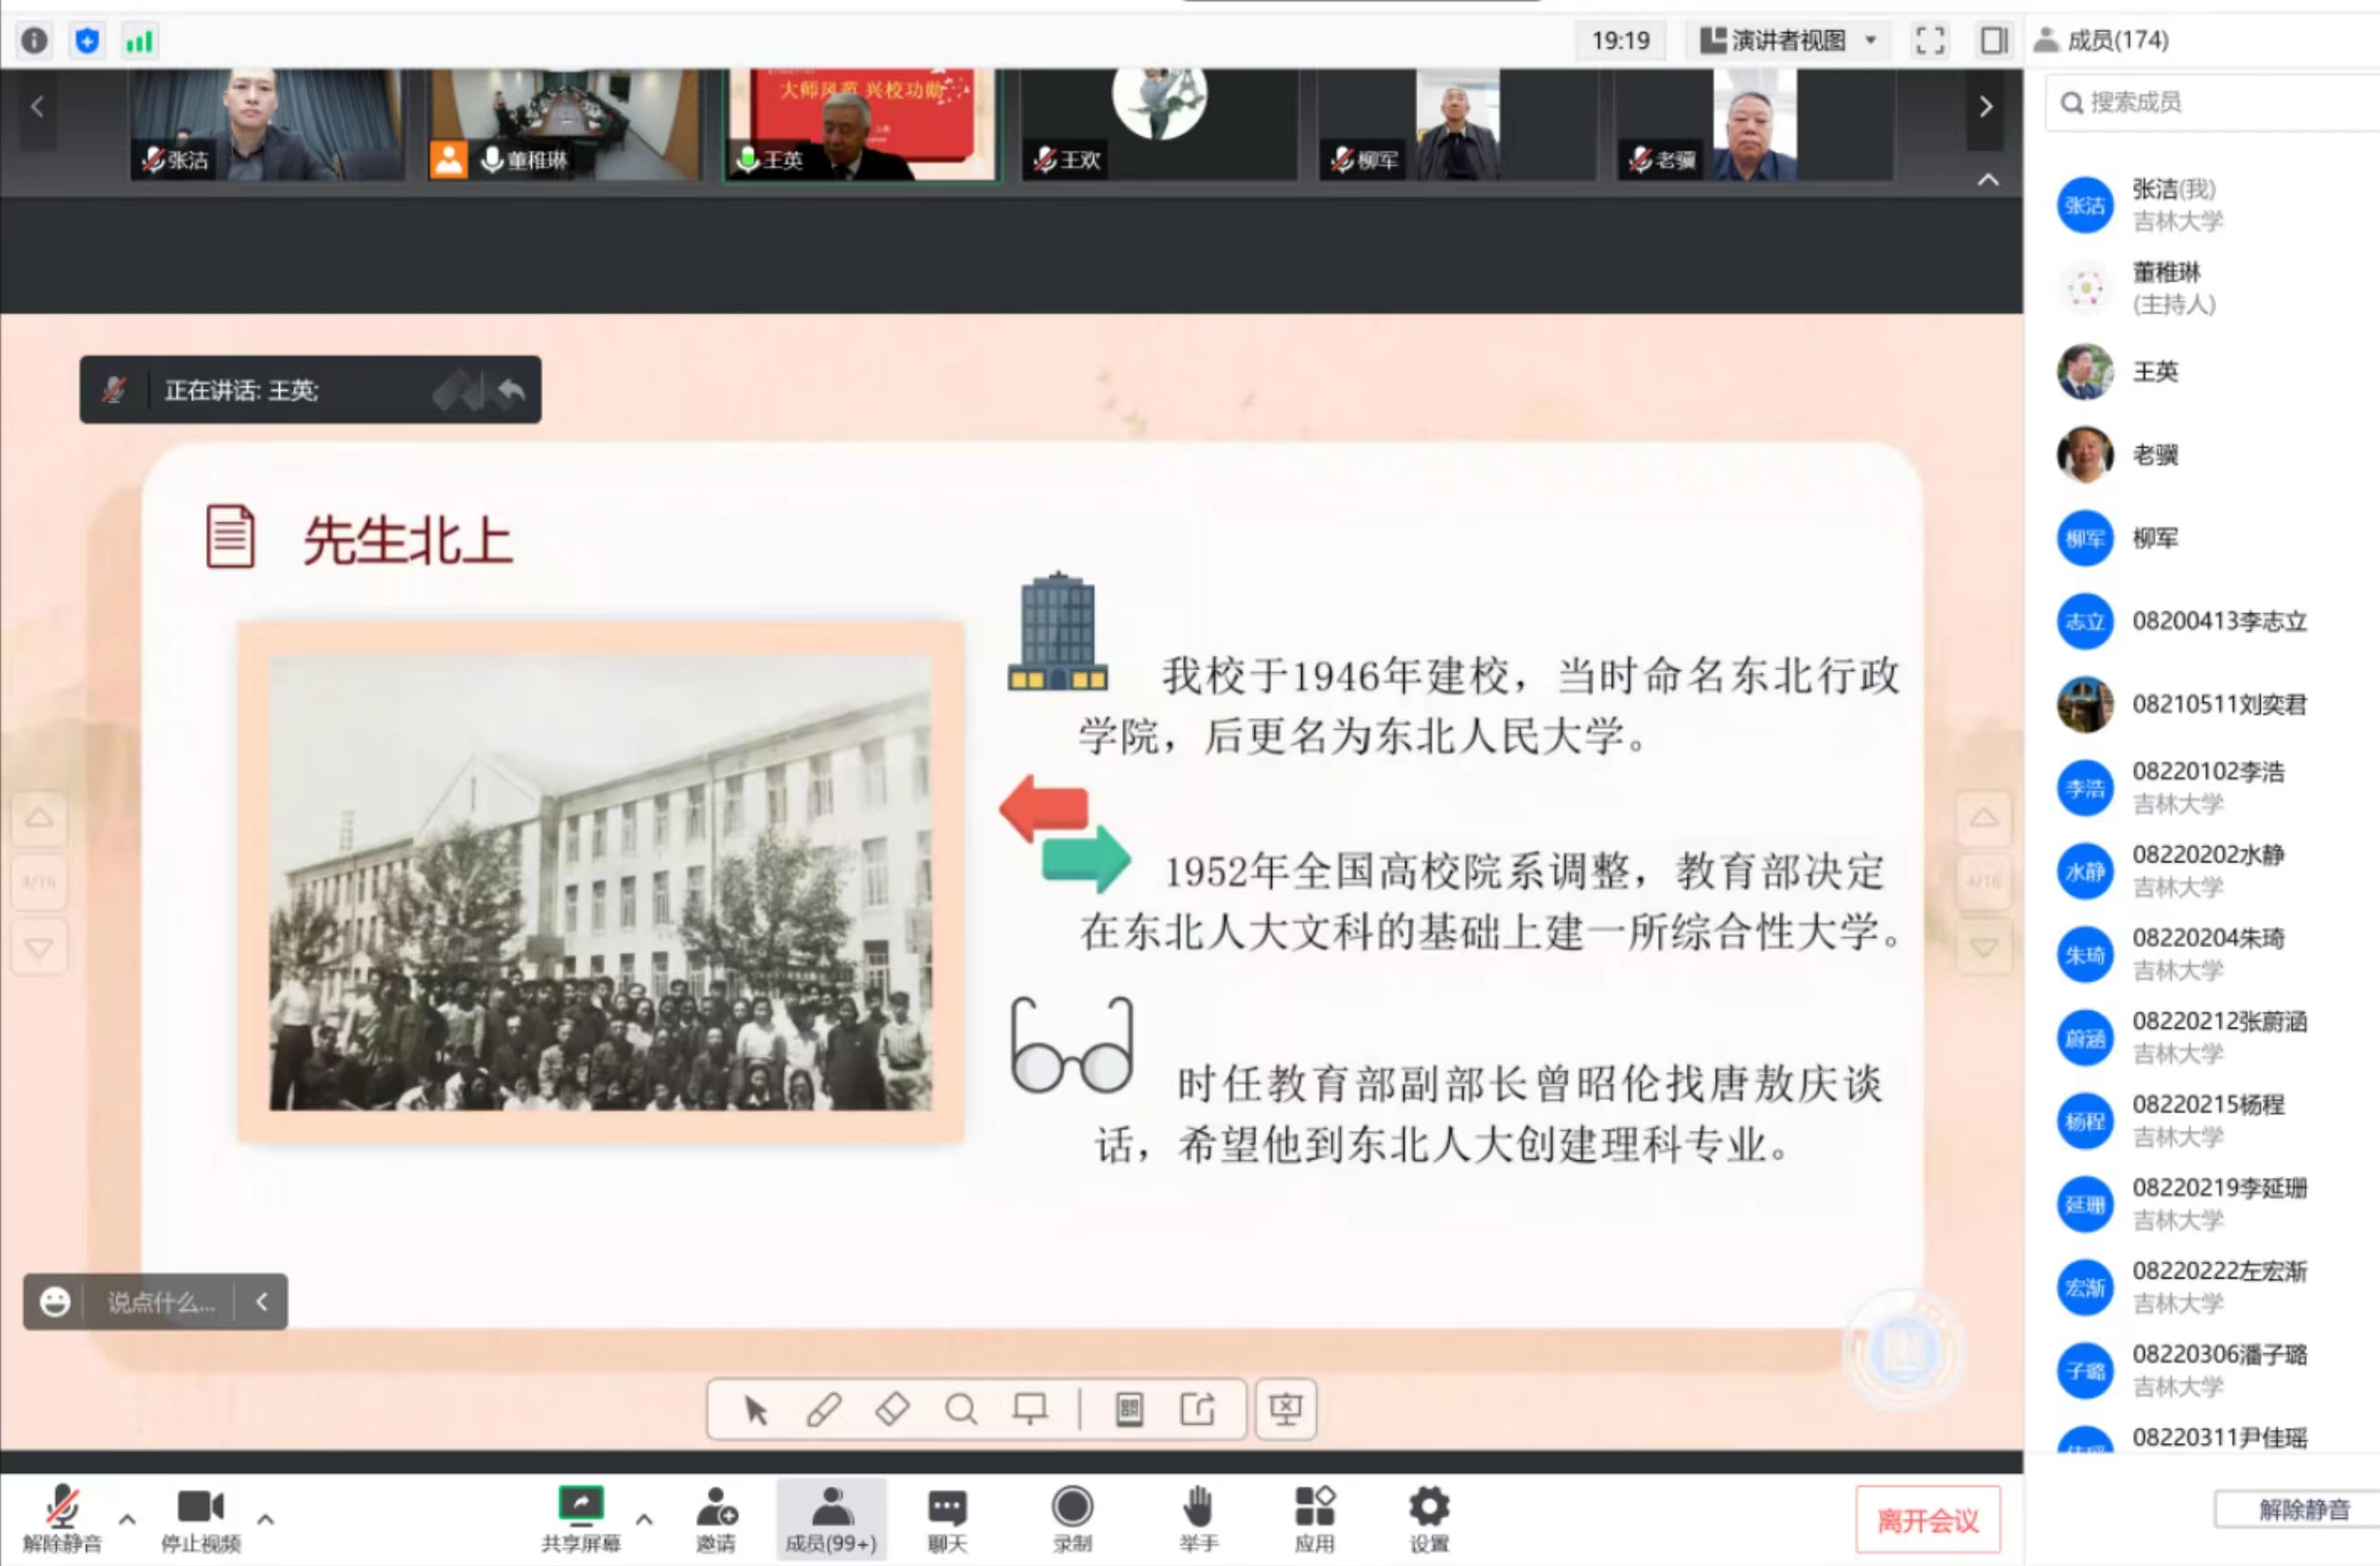Click the network signal status icon
The height and width of the screenshot is (1566, 2380).
[139, 41]
